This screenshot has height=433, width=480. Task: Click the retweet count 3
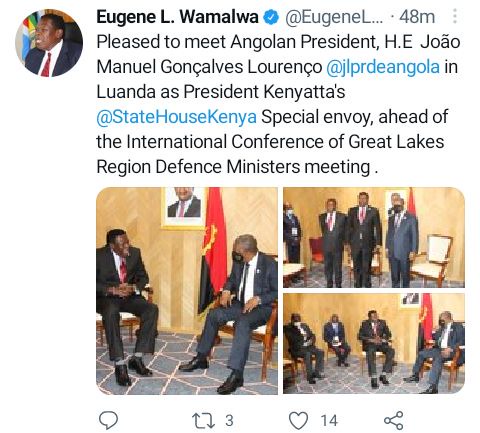click(229, 421)
